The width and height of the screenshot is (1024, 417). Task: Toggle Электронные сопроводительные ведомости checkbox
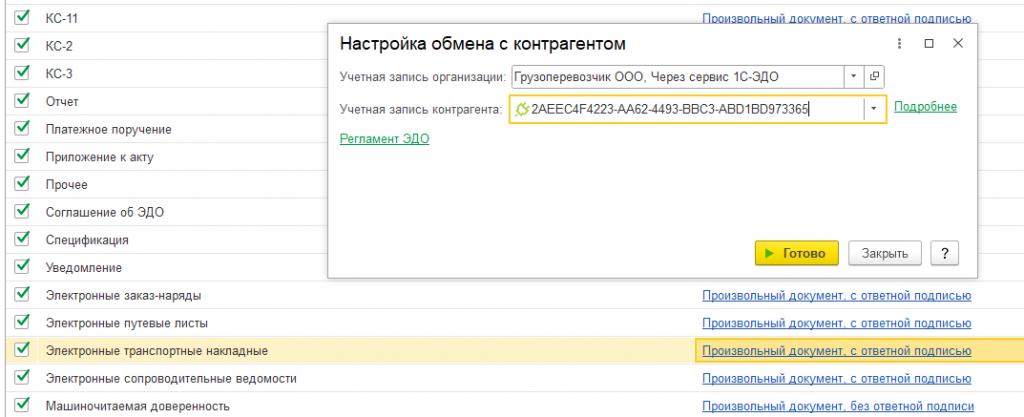22,377
